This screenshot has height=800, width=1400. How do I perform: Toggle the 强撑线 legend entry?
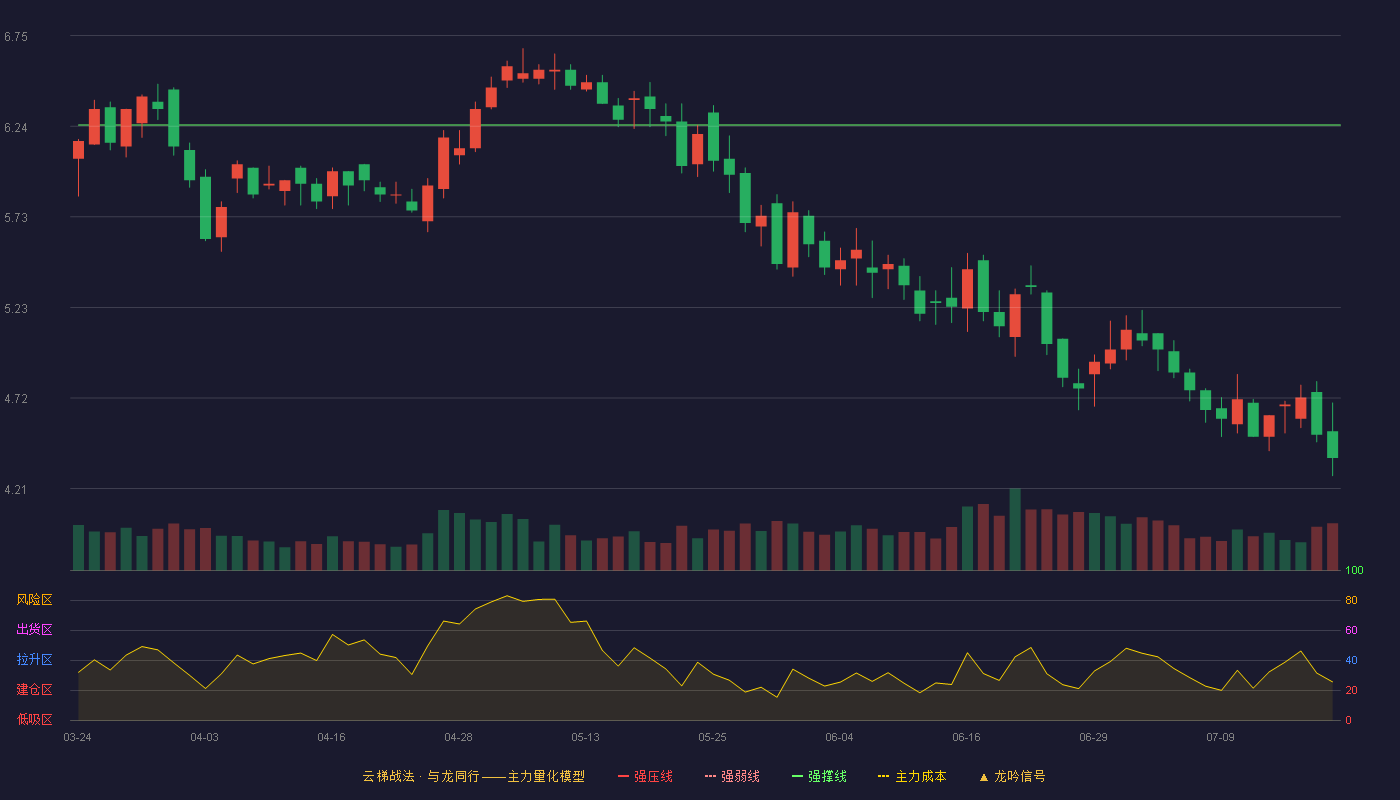[819, 776]
